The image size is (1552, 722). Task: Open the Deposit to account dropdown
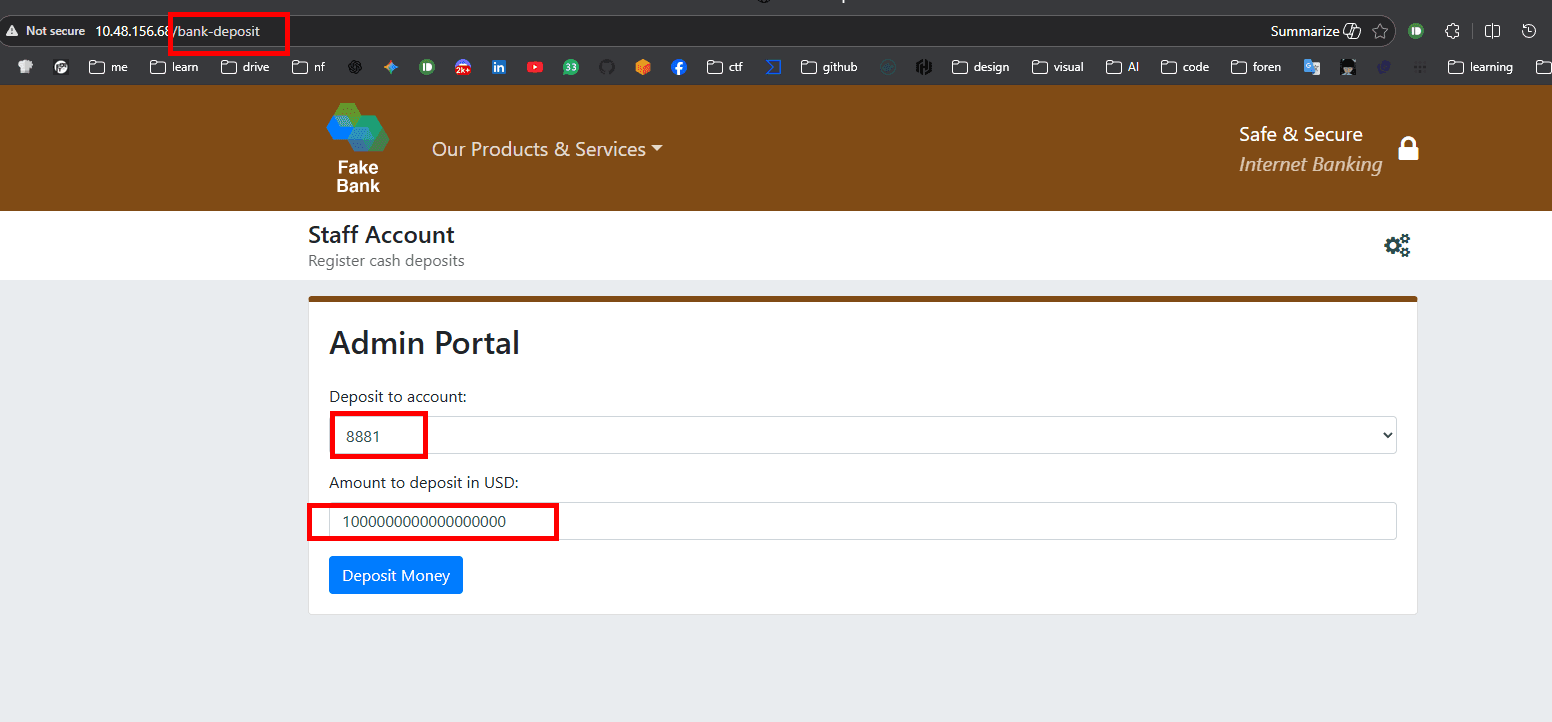pos(862,435)
